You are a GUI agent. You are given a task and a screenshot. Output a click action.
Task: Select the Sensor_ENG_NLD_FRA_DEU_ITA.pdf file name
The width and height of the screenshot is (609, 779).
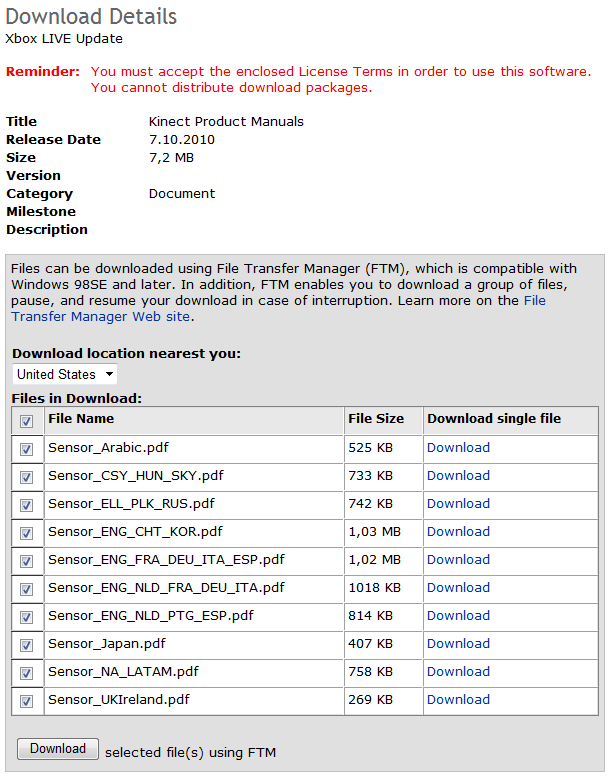(x=166, y=588)
